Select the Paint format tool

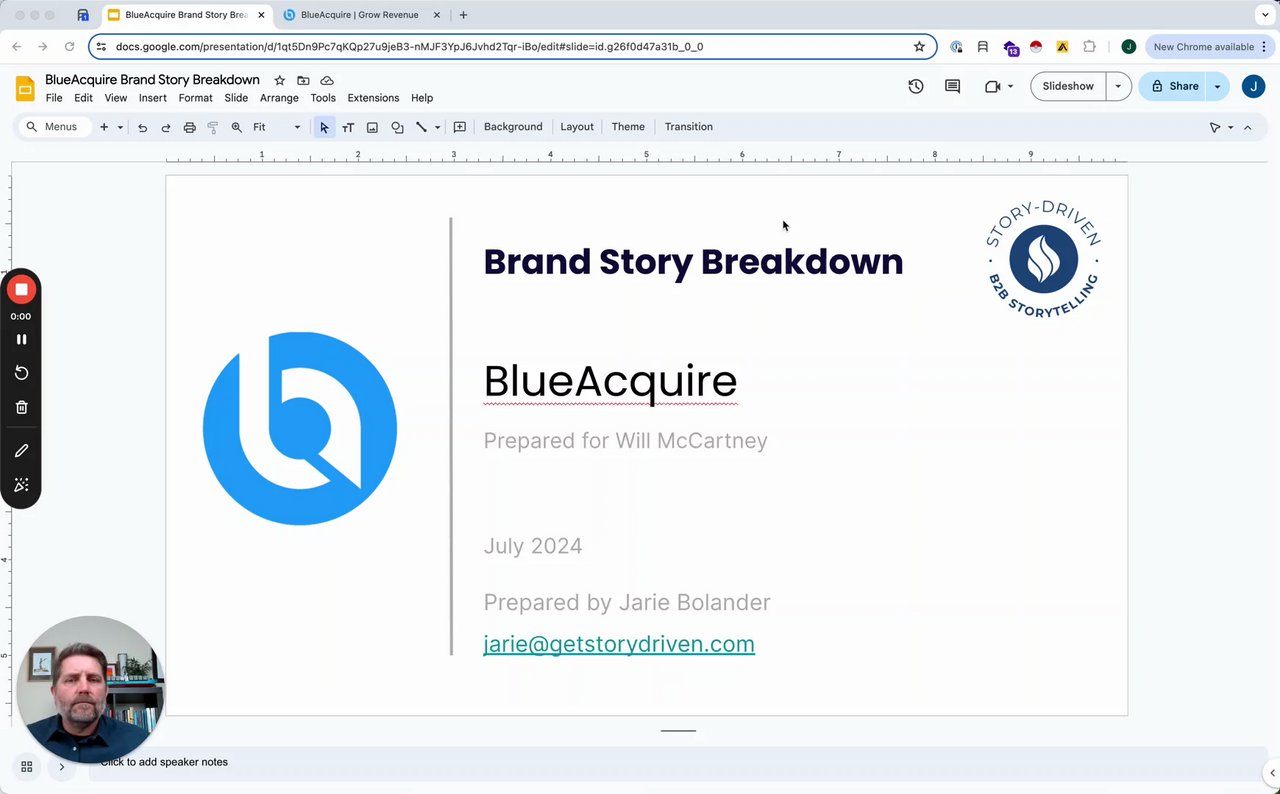pos(213,127)
